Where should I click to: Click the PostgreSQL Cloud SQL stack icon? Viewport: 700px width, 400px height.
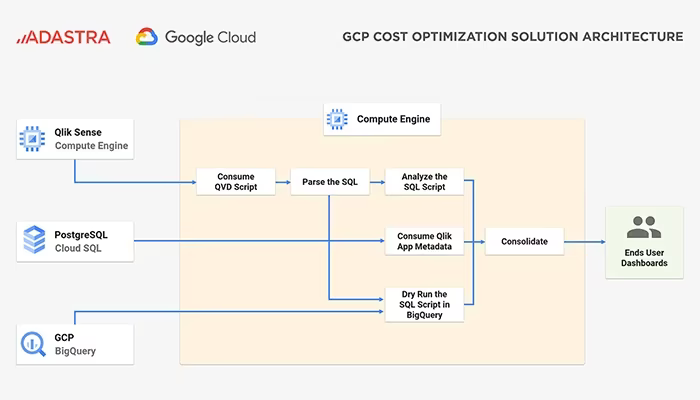[34, 240]
